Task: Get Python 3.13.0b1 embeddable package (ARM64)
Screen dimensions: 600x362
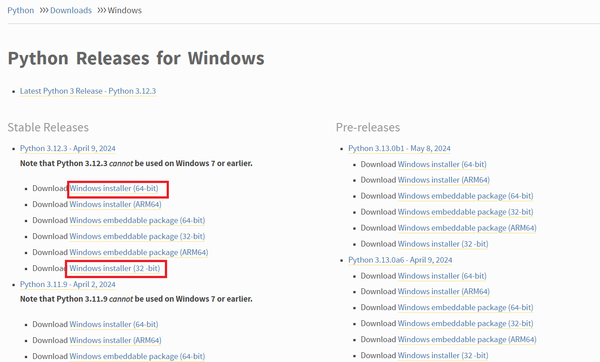Action: pyautogui.click(x=467, y=228)
